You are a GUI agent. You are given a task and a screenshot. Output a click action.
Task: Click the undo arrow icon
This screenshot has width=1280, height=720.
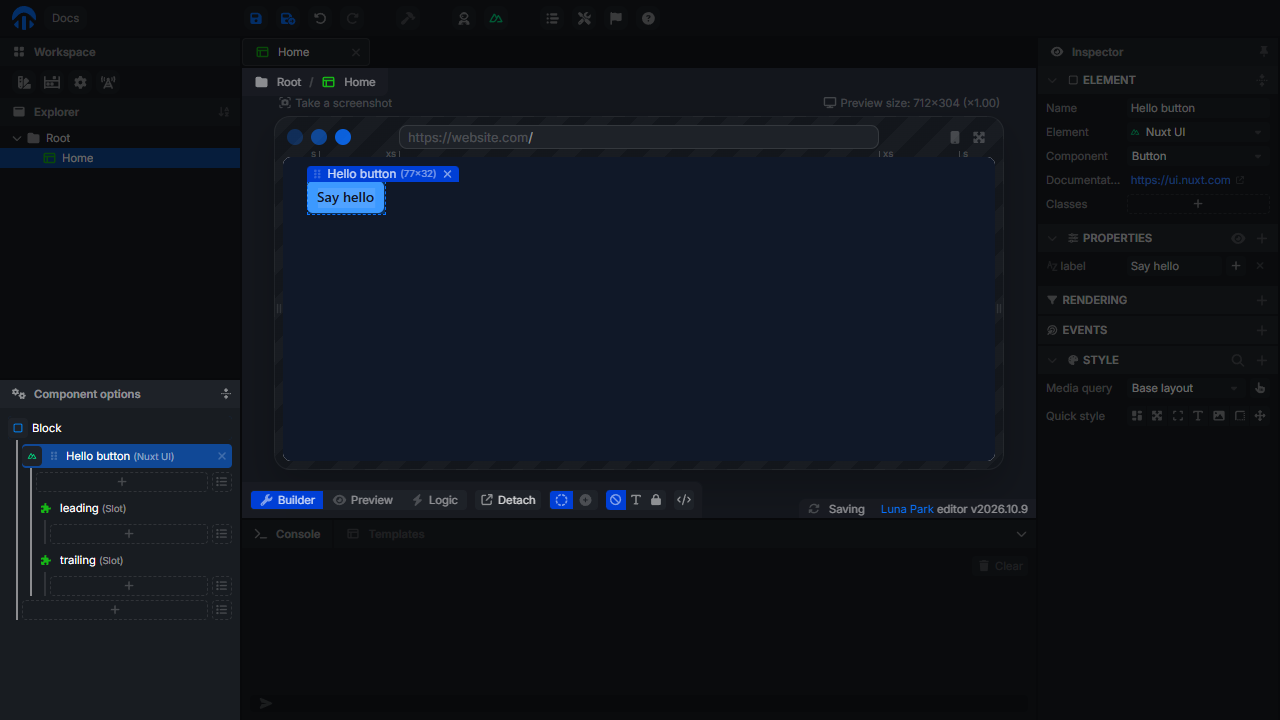320,18
